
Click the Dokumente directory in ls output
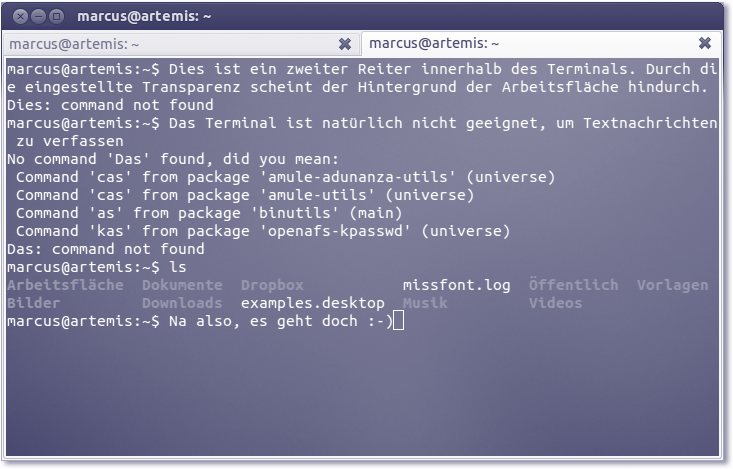pyautogui.click(x=182, y=285)
